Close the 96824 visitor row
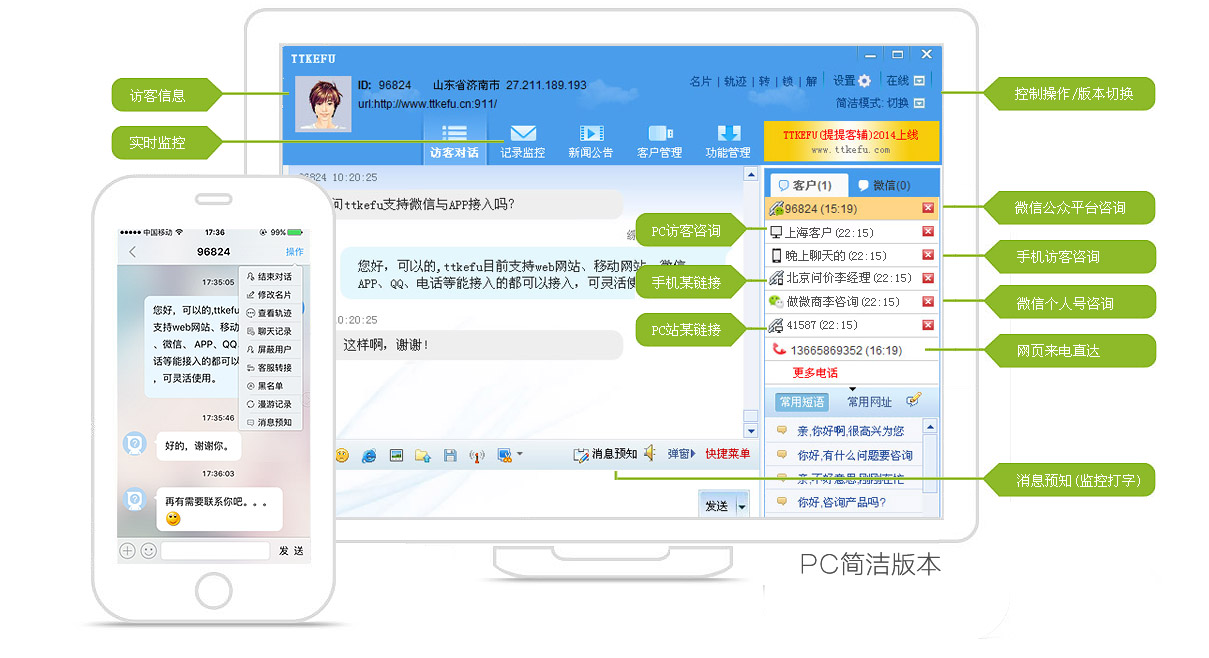This screenshot has width=1209, height=658. 928,208
